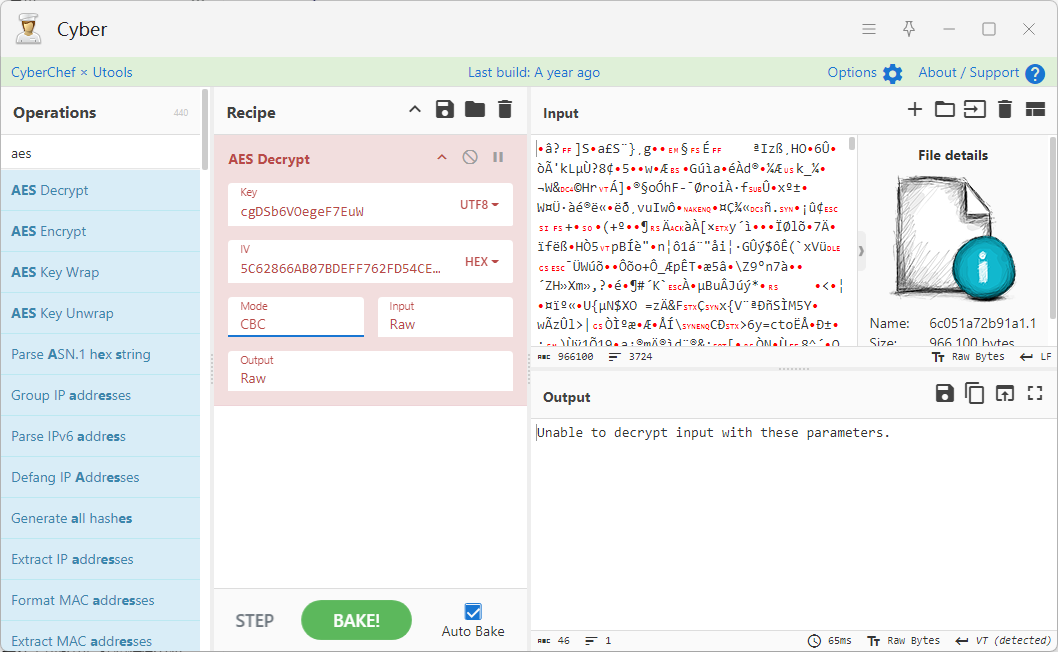Viewport: 1058px width, 652px height.
Task: Change output end of line VT (detected)
Action: 1004,641
